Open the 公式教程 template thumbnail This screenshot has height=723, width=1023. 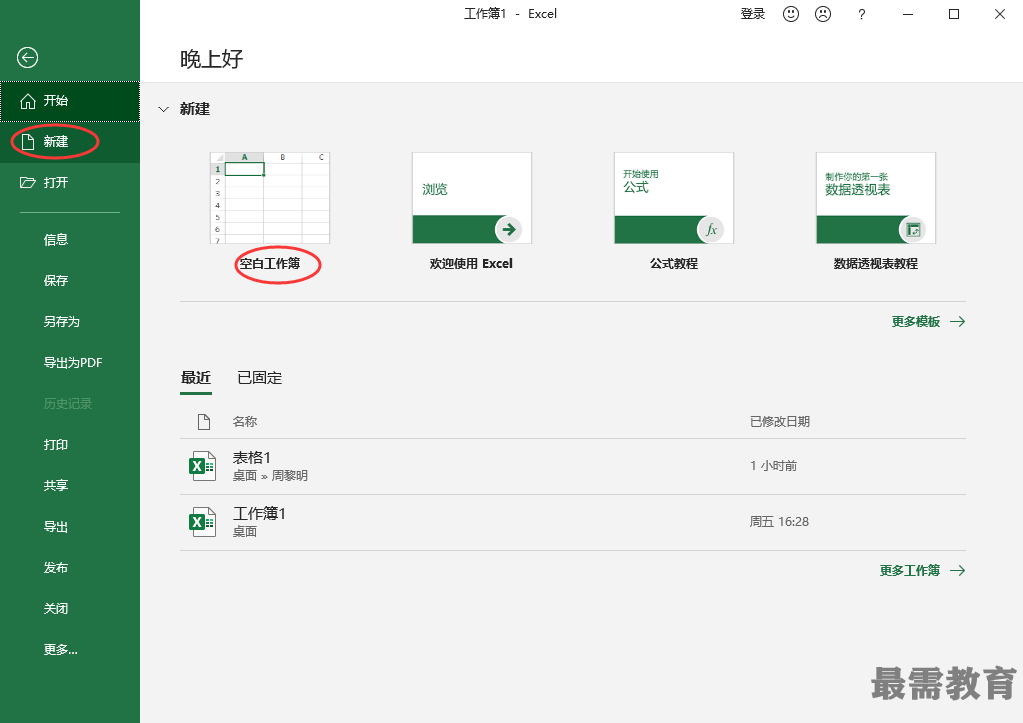[674, 198]
